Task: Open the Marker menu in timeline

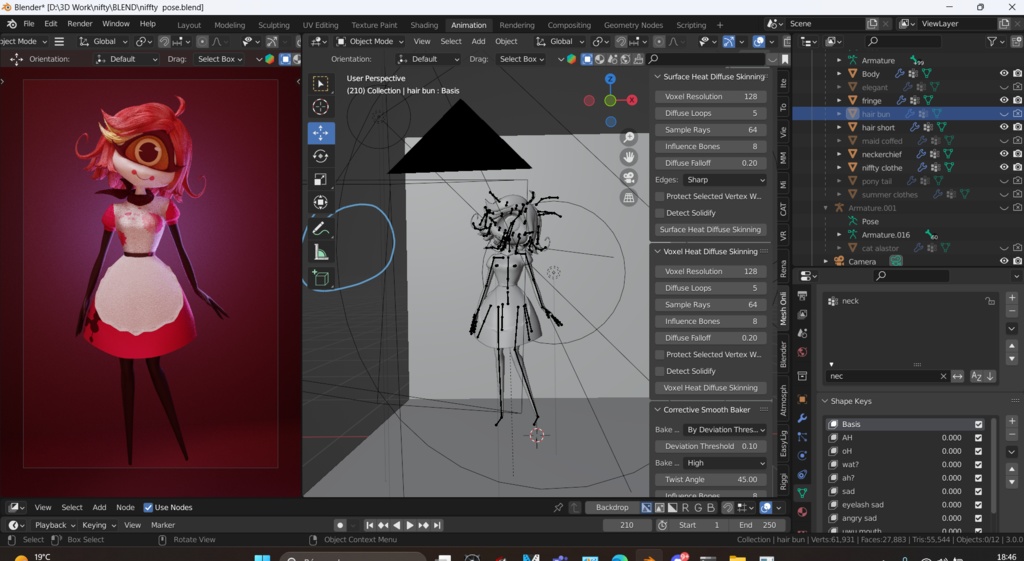Action: pyautogui.click(x=163, y=525)
